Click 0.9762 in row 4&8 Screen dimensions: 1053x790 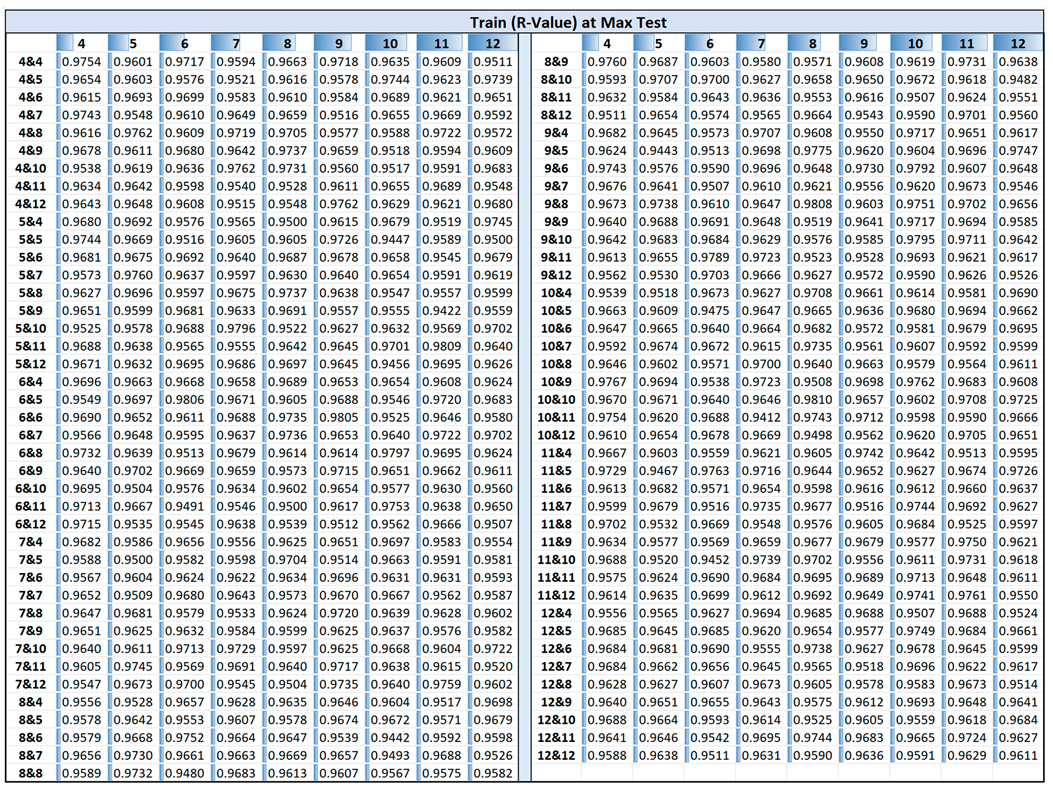(x=133, y=133)
